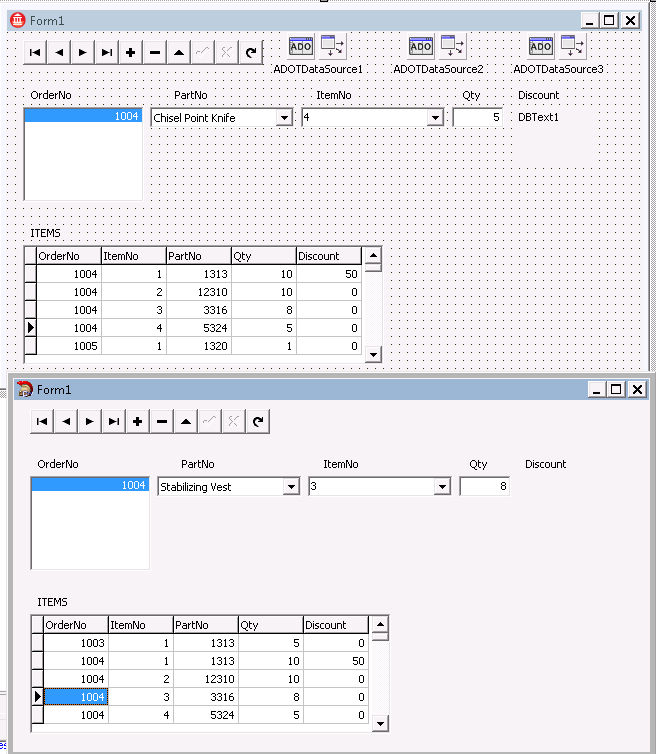Click the red app icon in upper Form1 title bar

pos(18,21)
